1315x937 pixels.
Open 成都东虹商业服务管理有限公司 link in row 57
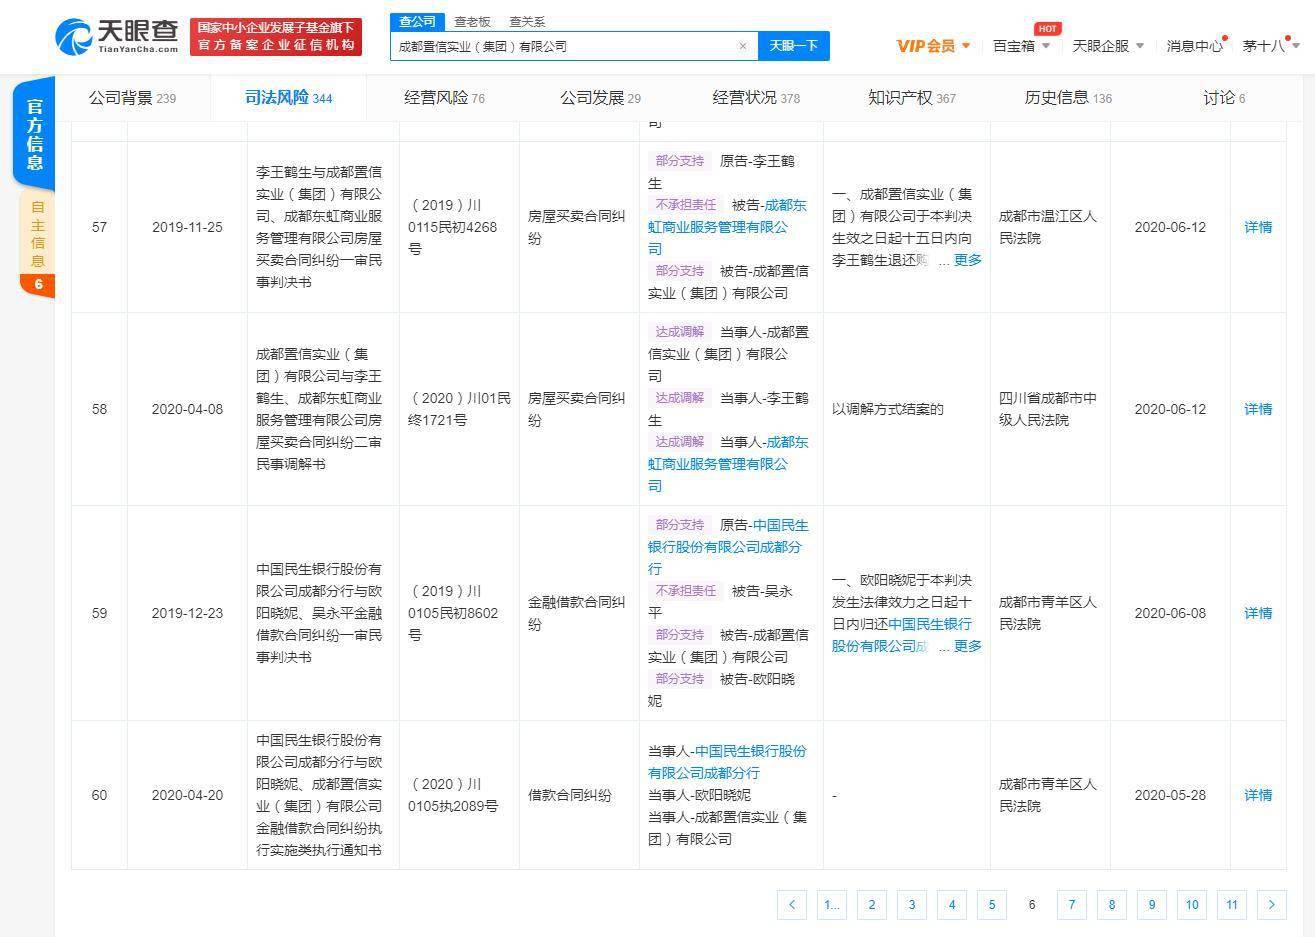tap(727, 227)
